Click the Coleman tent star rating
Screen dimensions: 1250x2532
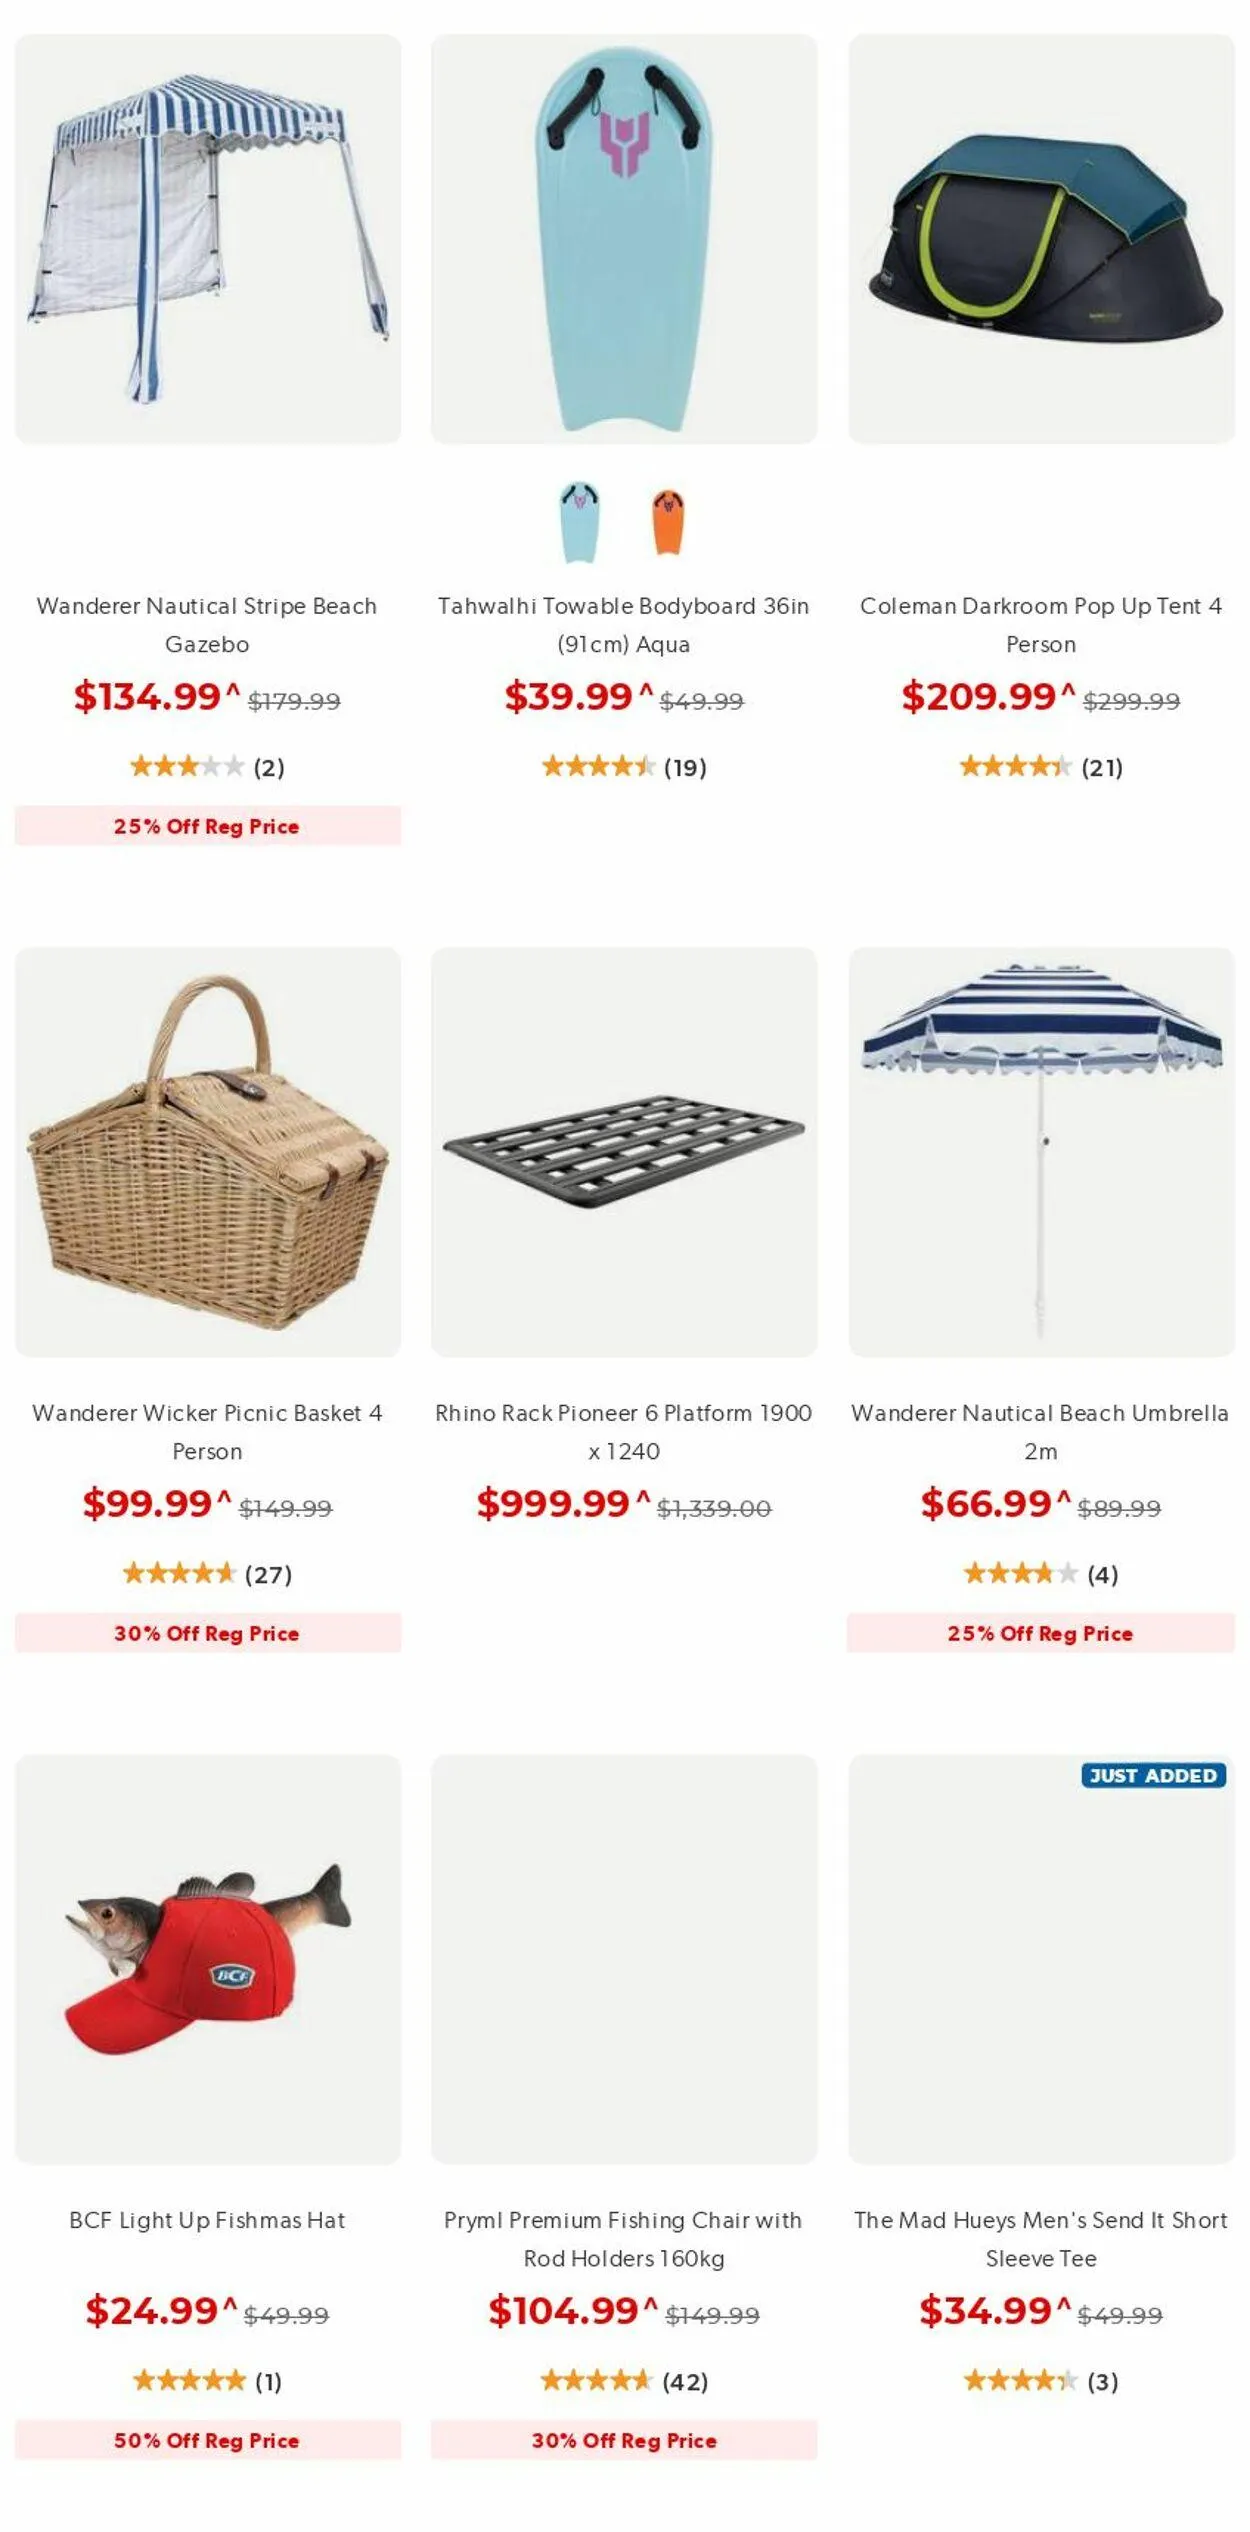click(x=1015, y=767)
